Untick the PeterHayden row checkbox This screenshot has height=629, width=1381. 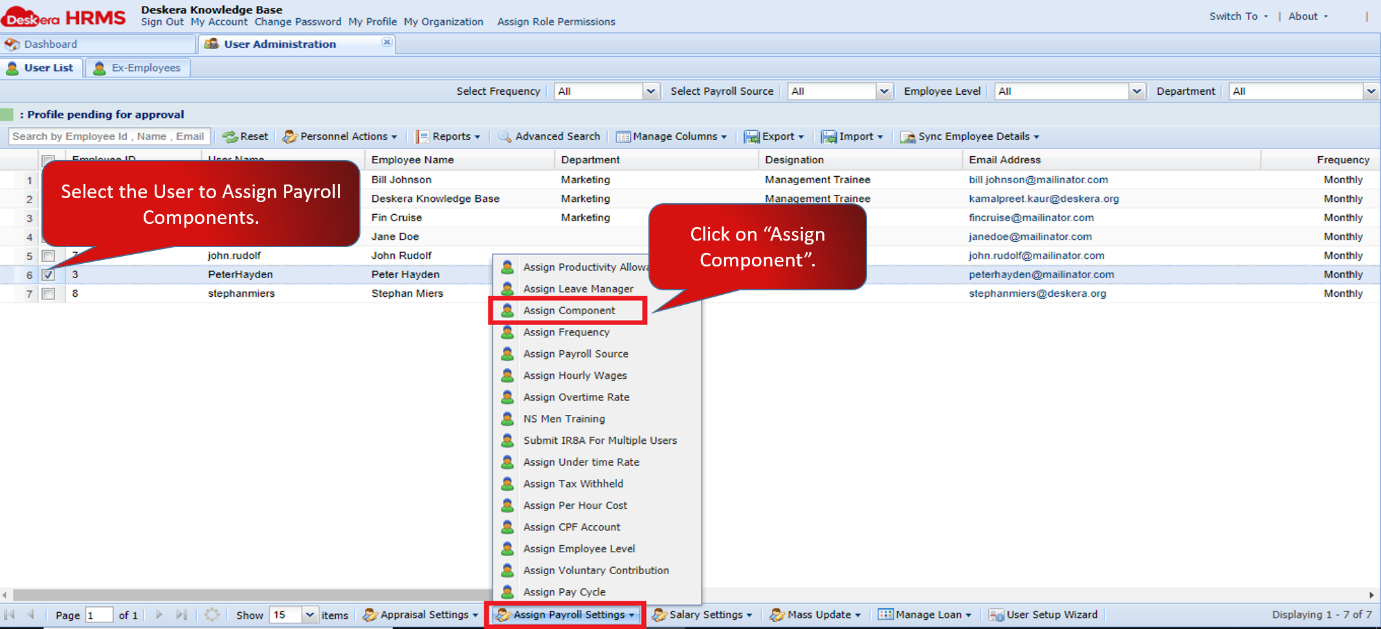[48, 275]
